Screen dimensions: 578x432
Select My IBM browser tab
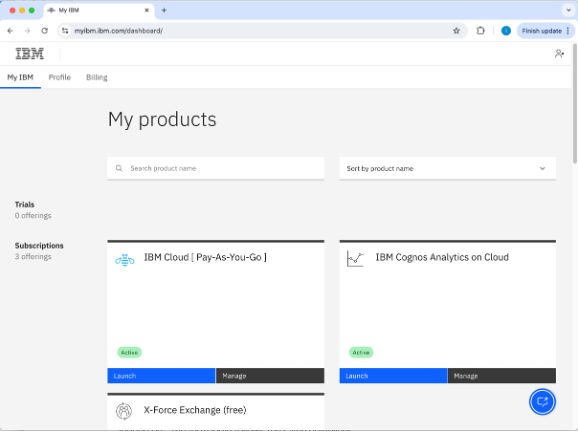98,10
